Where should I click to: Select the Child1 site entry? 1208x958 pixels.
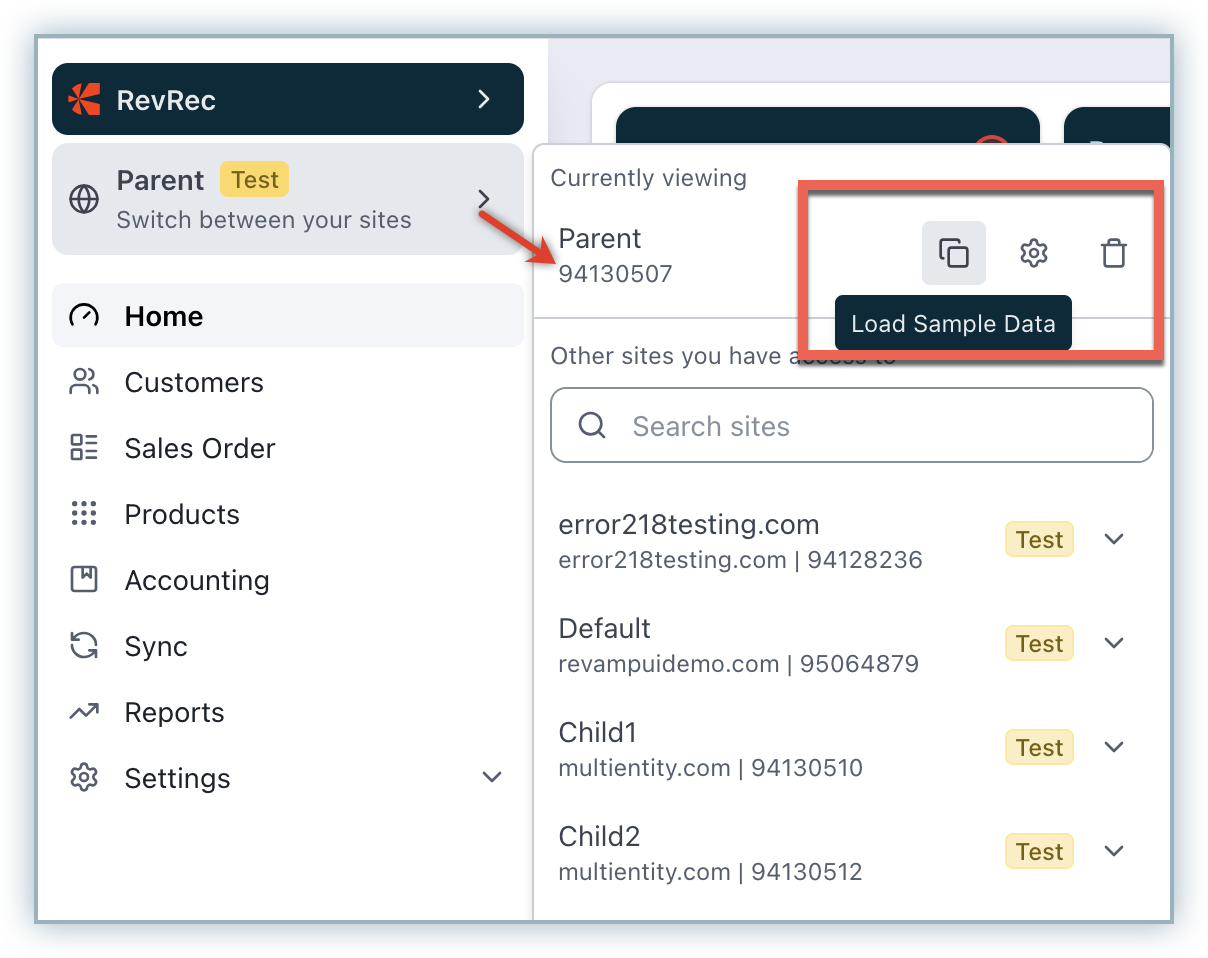click(710, 749)
